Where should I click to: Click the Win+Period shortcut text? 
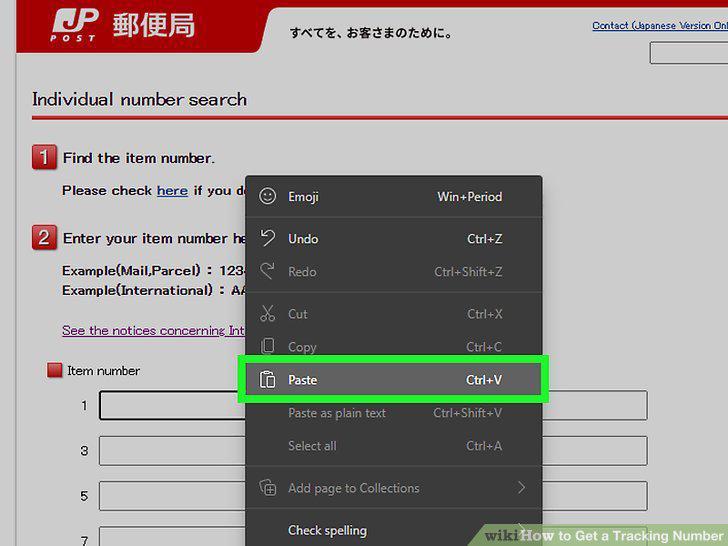pos(469,197)
